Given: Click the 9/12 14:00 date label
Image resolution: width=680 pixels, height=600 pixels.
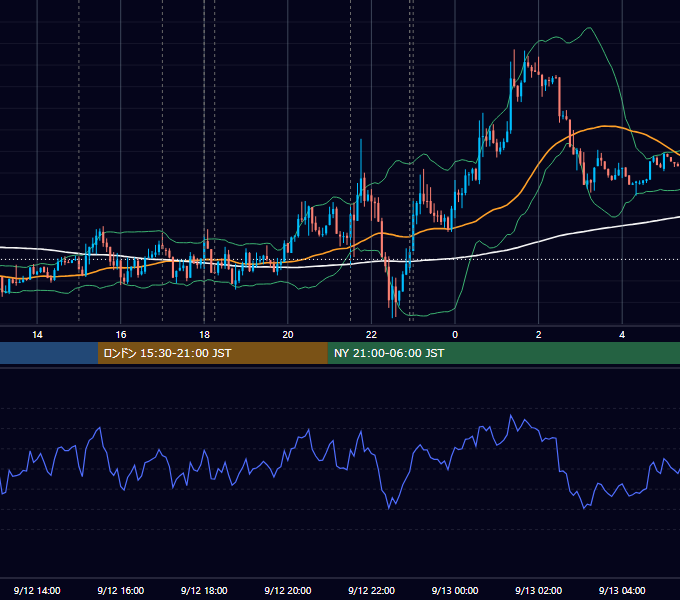Looking at the screenshot, I should click(37, 590).
